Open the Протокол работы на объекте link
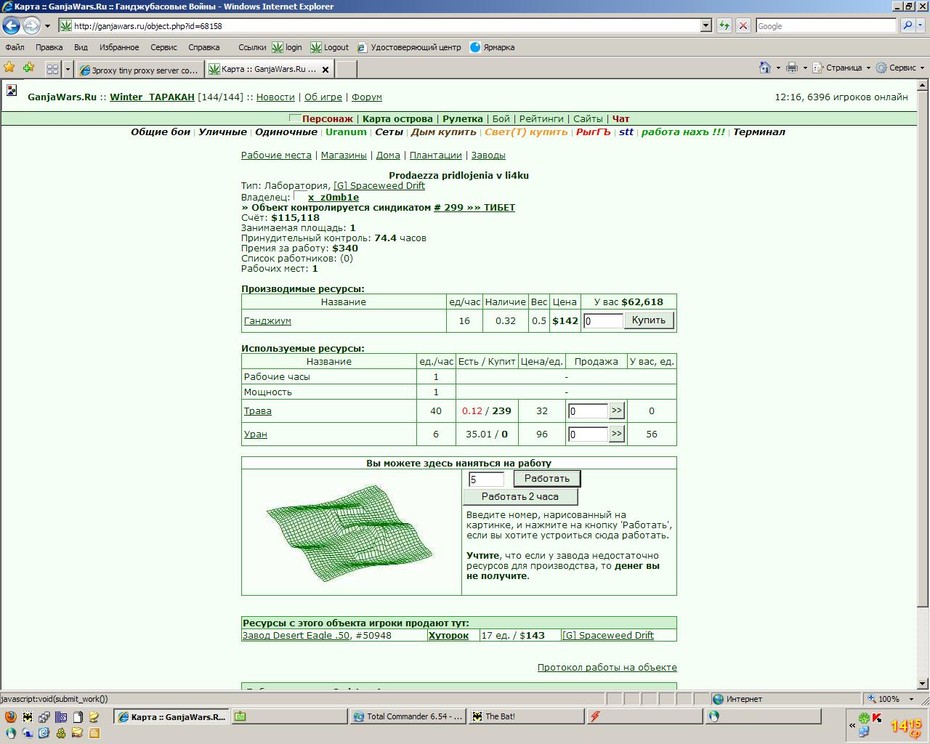The image size is (930, 744). tap(607, 667)
